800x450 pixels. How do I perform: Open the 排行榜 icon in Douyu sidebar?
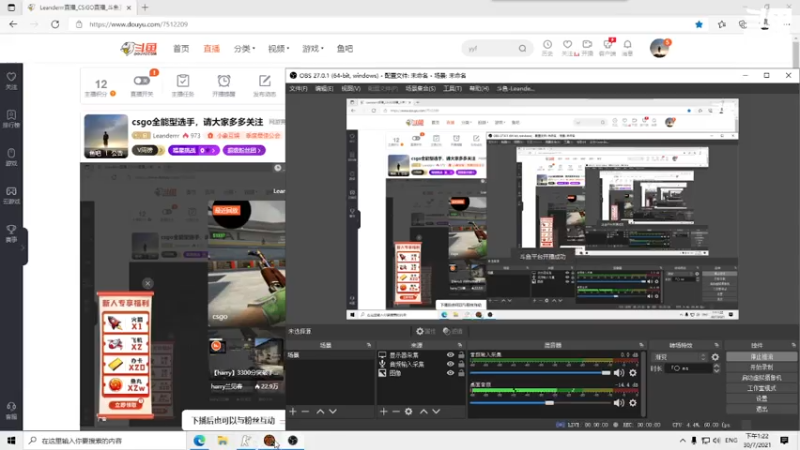click(11, 115)
